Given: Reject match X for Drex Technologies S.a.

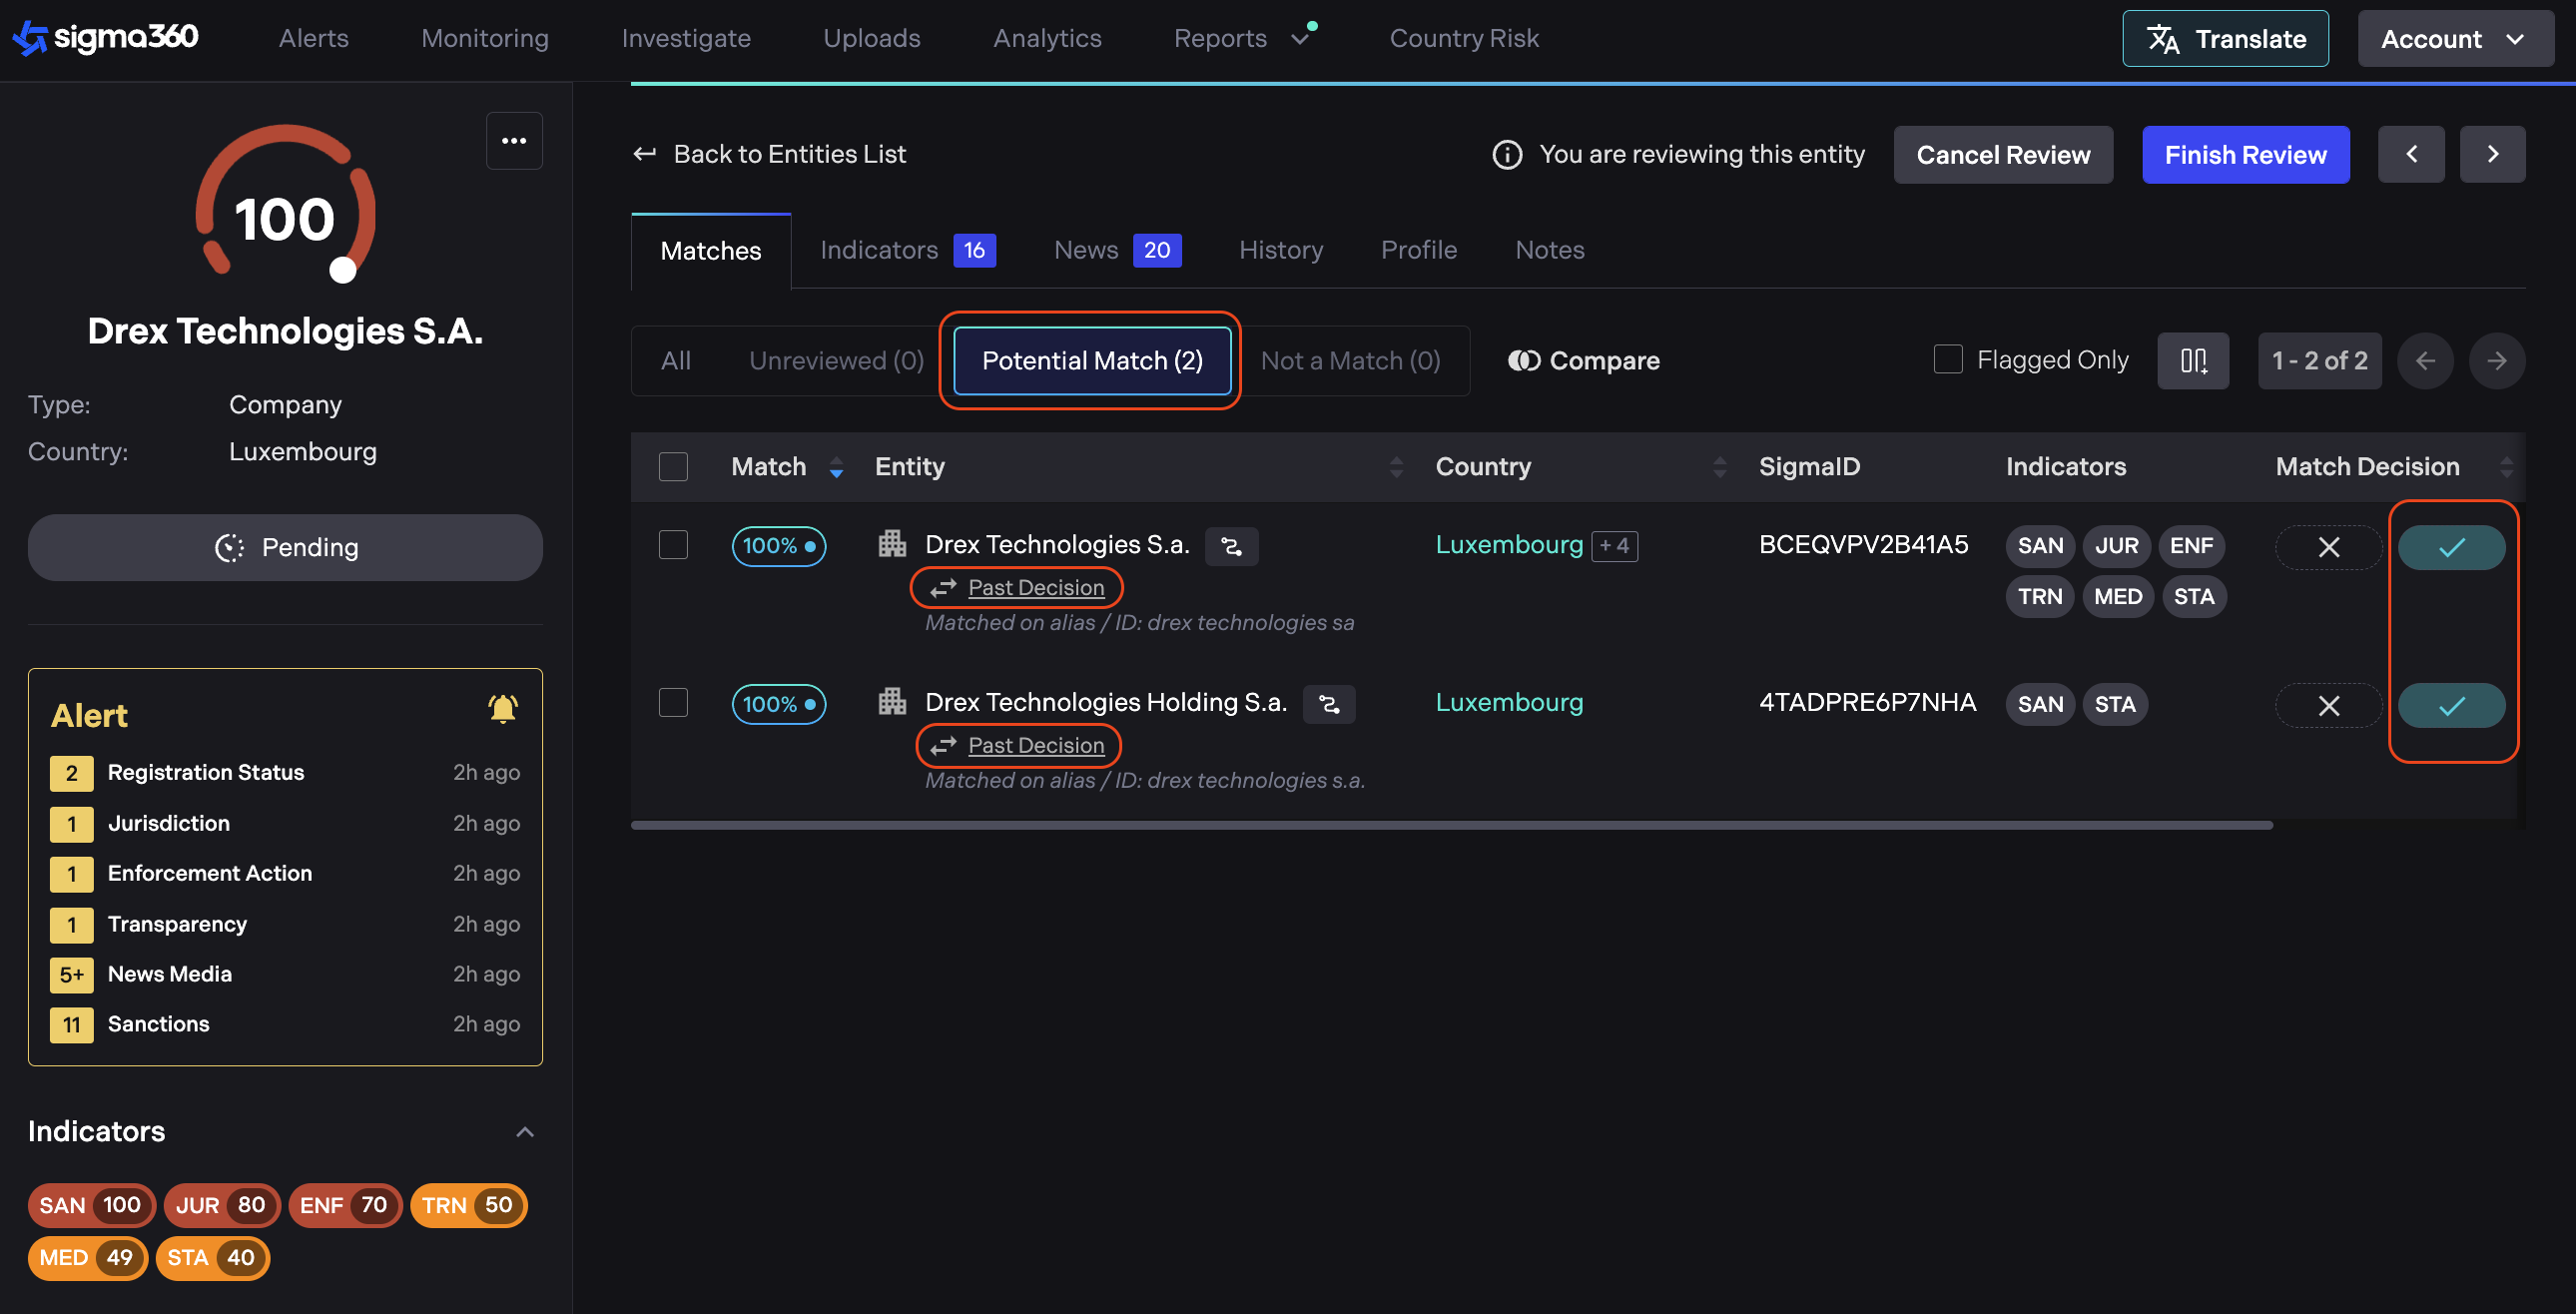Looking at the screenshot, I should (x=2328, y=547).
